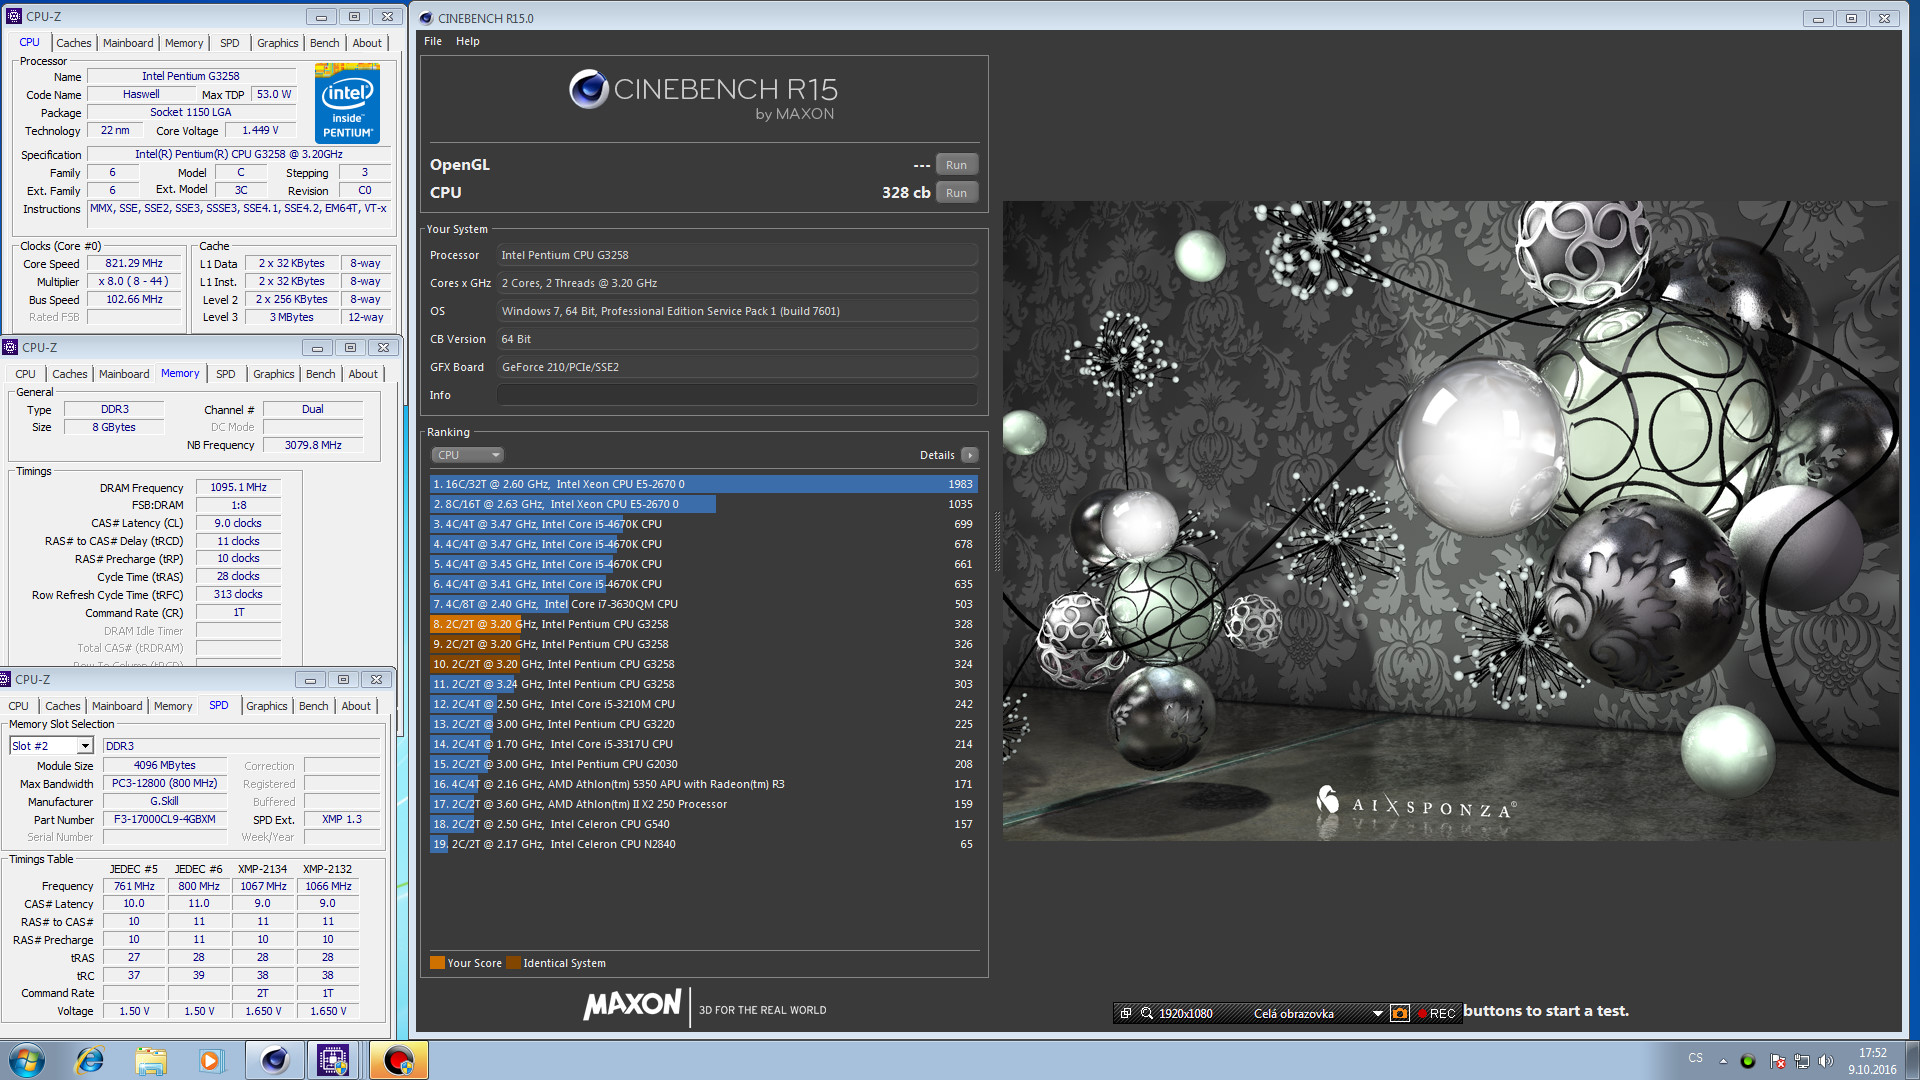Switch to Caches tab in top CPU-Z window
This screenshot has width=1920, height=1080.
pyautogui.click(x=73, y=43)
